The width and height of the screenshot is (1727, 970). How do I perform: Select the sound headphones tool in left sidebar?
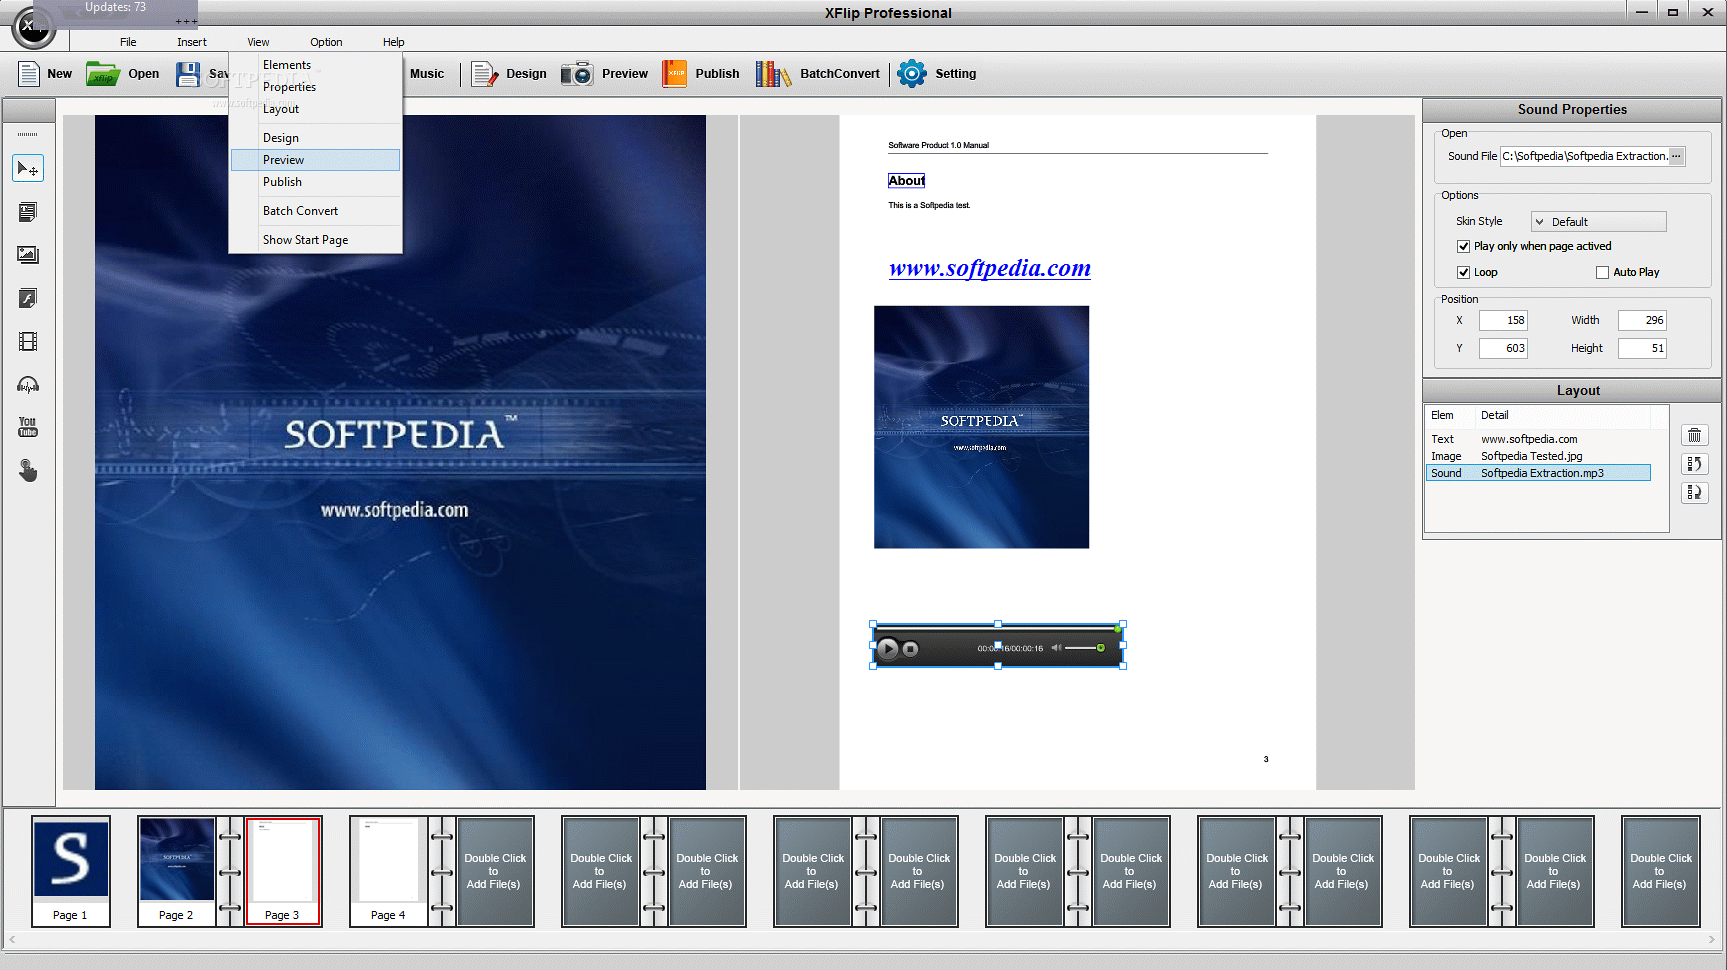[x=28, y=385]
